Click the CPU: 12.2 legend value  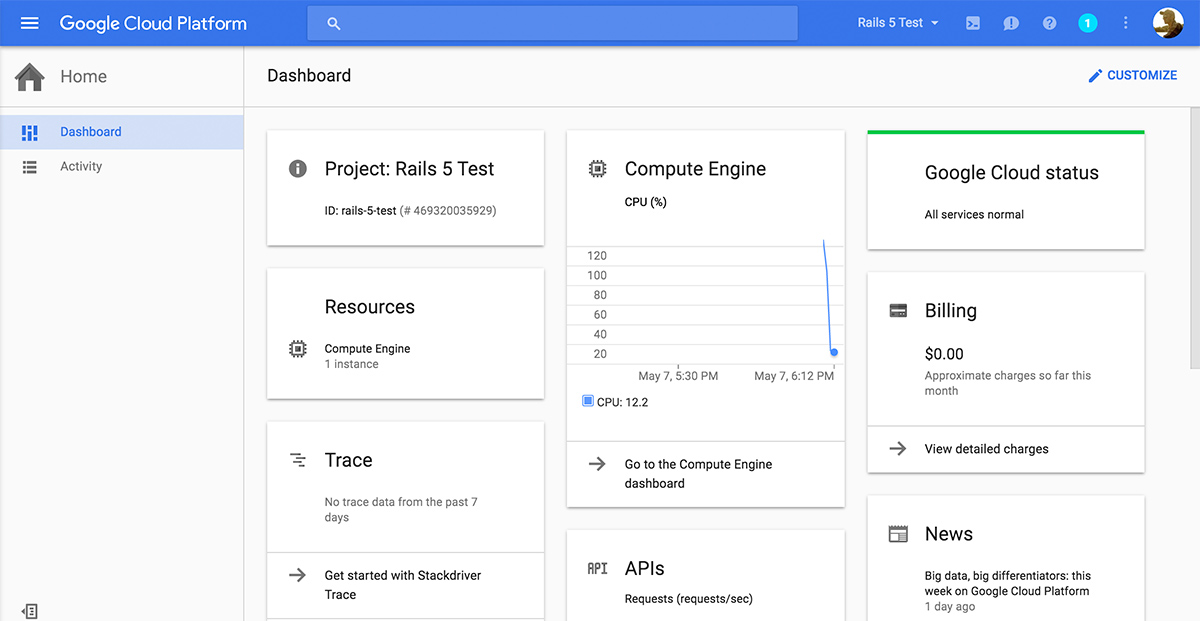click(x=622, y=402)
